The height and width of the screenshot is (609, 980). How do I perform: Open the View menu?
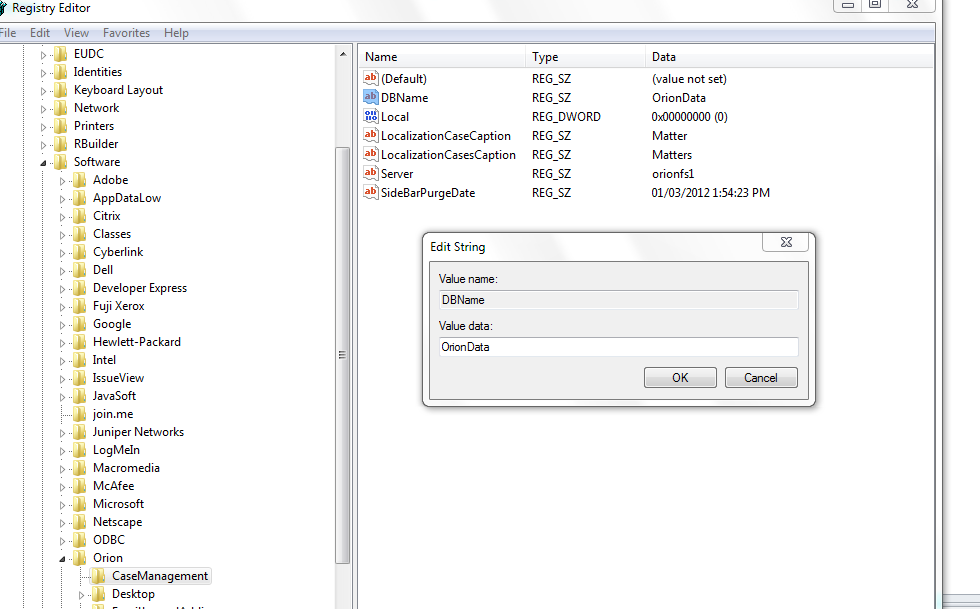pos(76,33)
